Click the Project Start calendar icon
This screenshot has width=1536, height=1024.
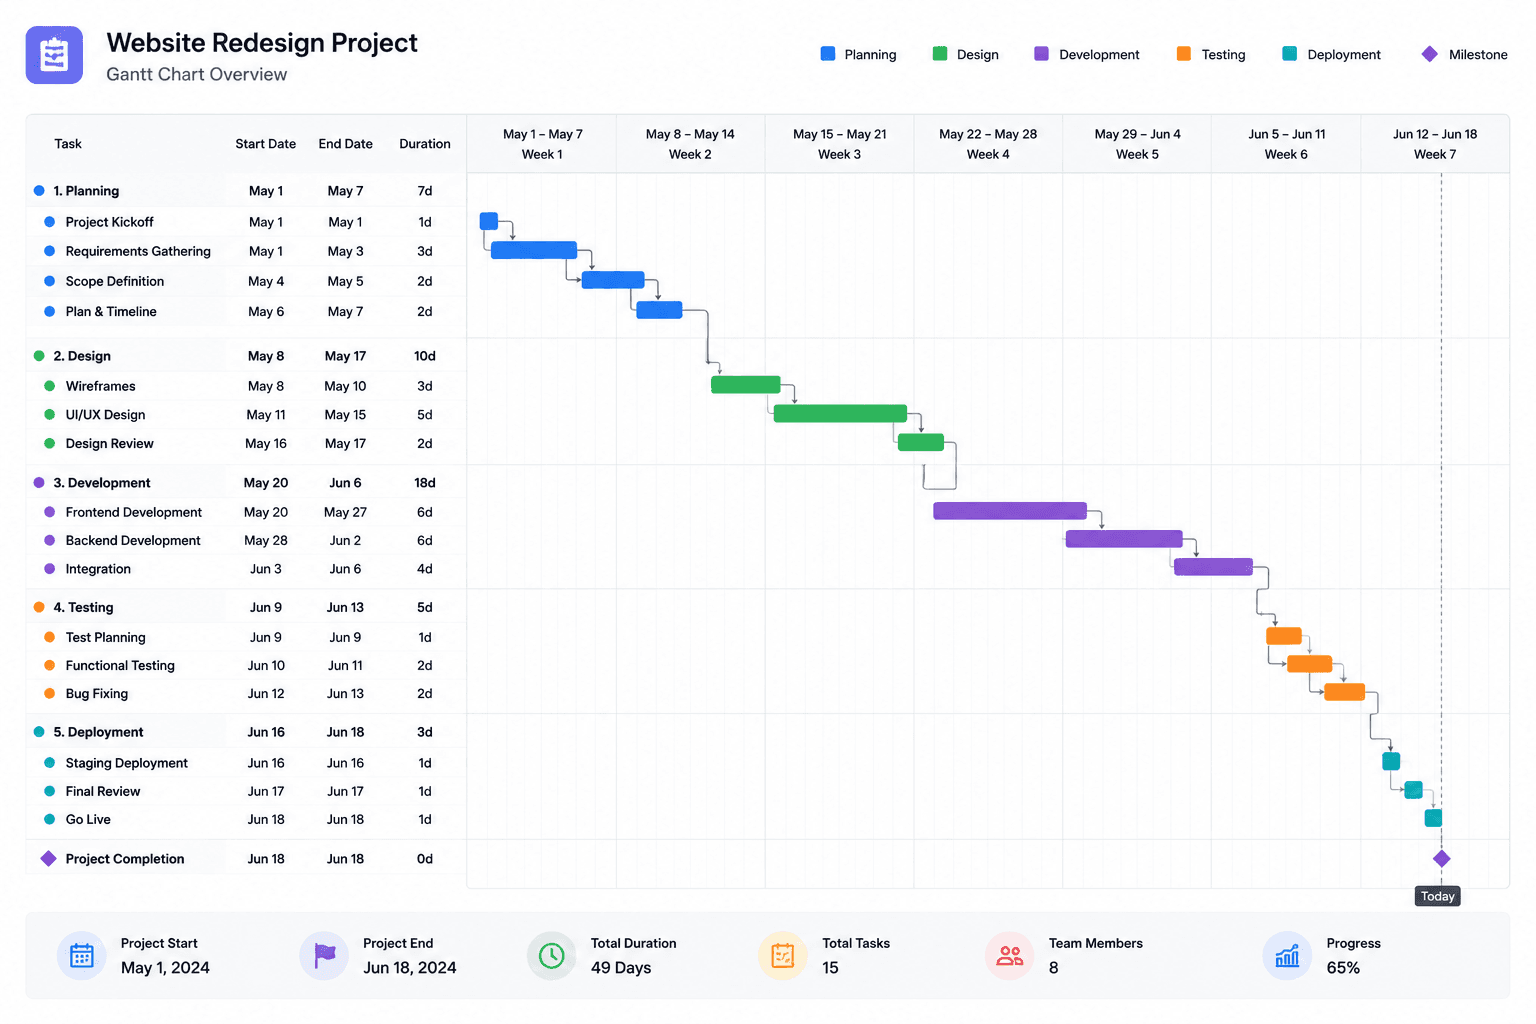click(x=82, y=956)
